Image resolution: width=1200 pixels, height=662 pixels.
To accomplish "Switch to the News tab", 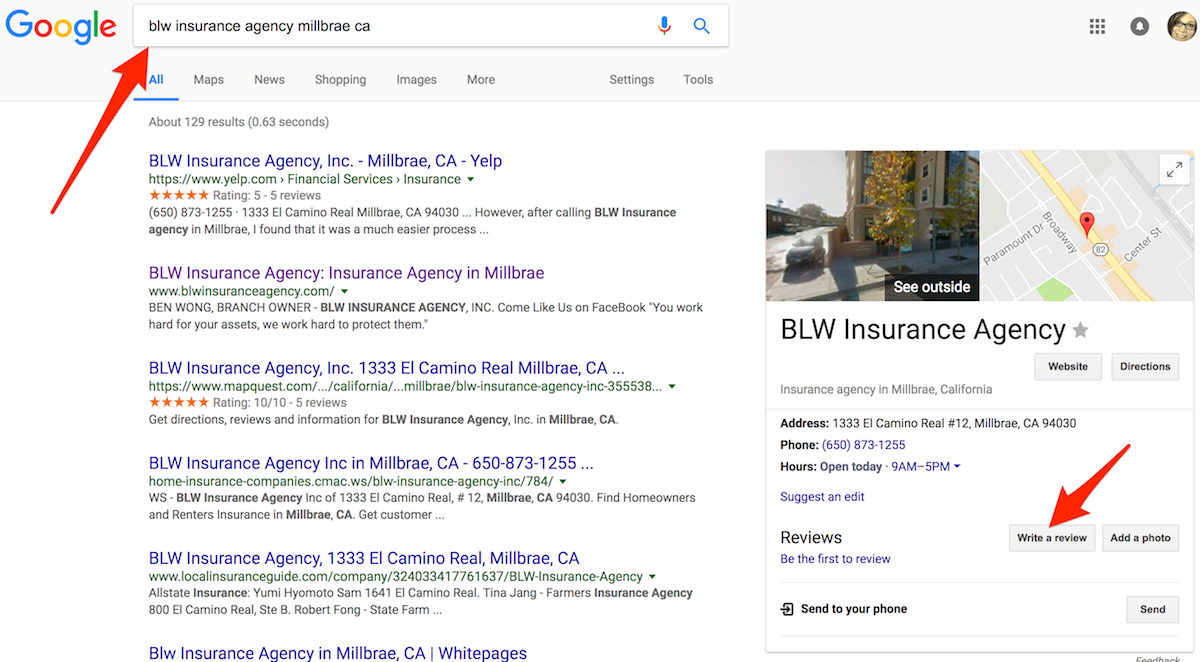I will pos(269,80).
